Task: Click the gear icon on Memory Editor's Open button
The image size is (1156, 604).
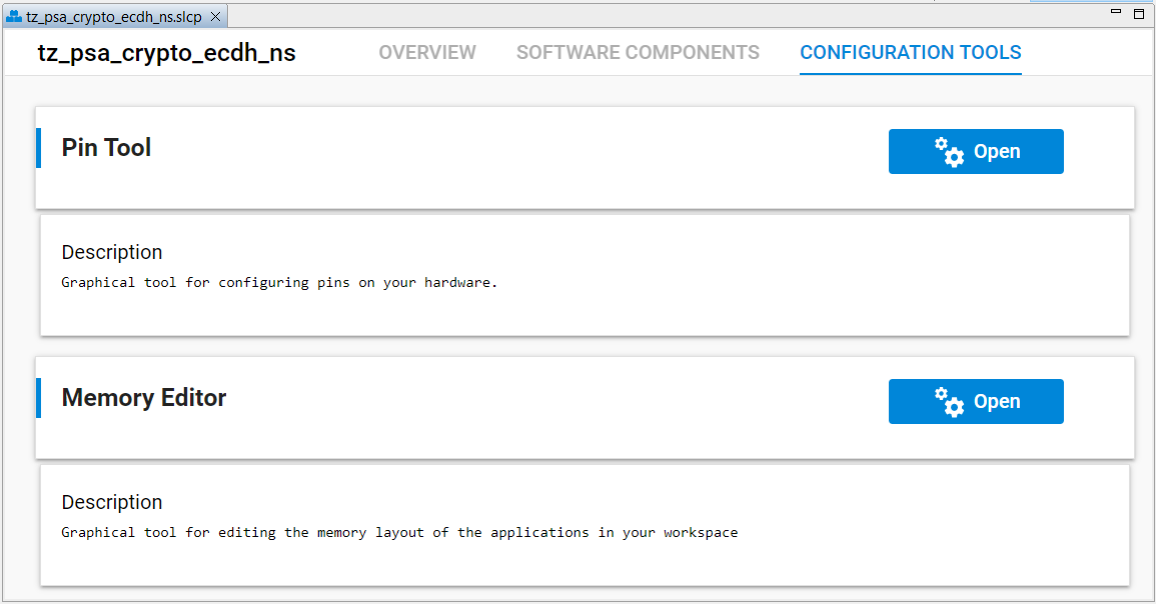Action: (948, 401)
